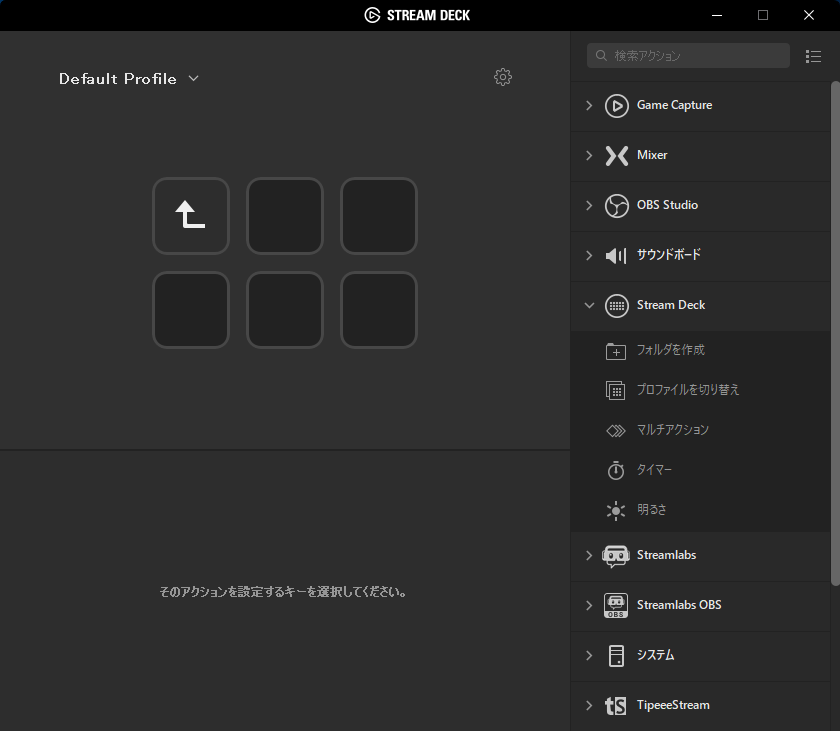Click the back arrow key on the deck
Screen dimensions: 840x731
pyautogui.click(x=190, y=216)
